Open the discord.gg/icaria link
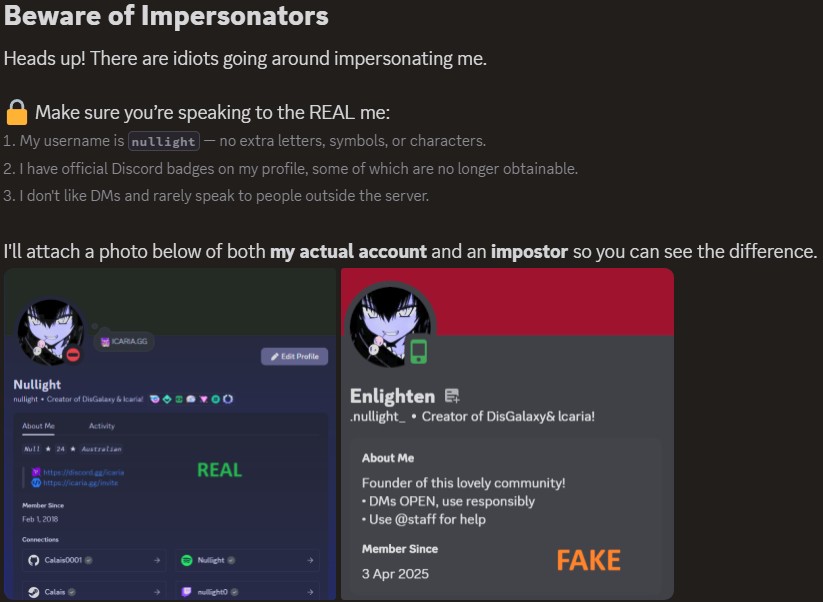The height and width of the screenshot is (602, 823). tap(83, 472)
